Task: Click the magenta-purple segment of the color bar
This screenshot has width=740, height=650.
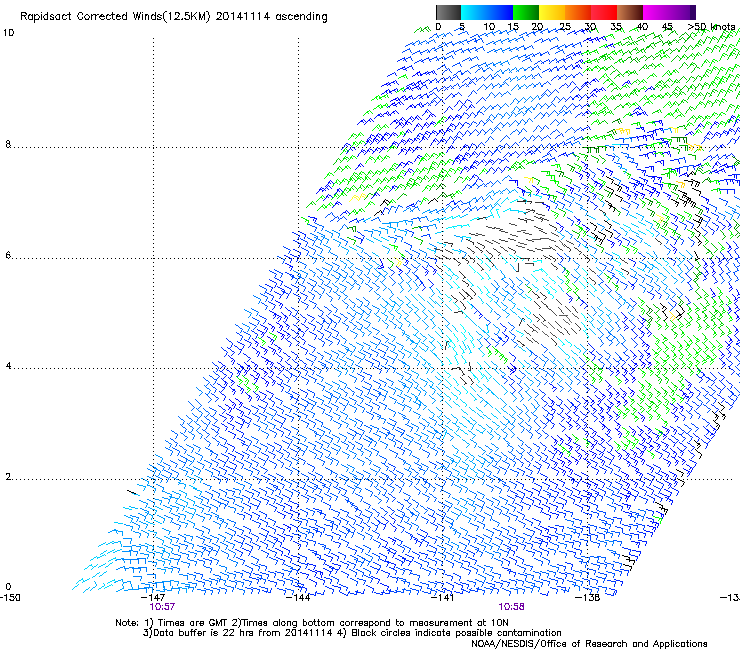Action: 669,12
